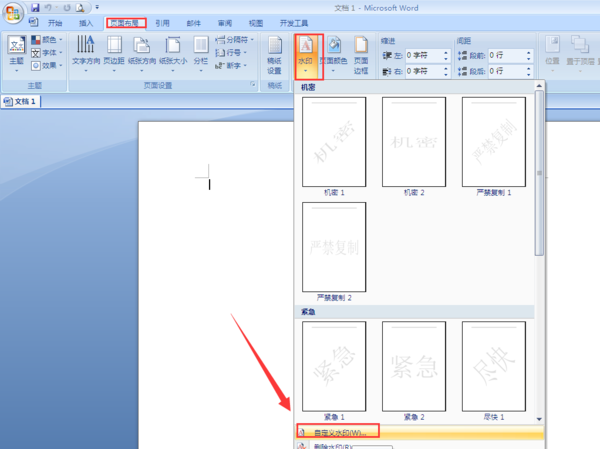600x449 pixels.
Task: Click the watermark gallery scrollbar thumb
Action: coord(539,173)
